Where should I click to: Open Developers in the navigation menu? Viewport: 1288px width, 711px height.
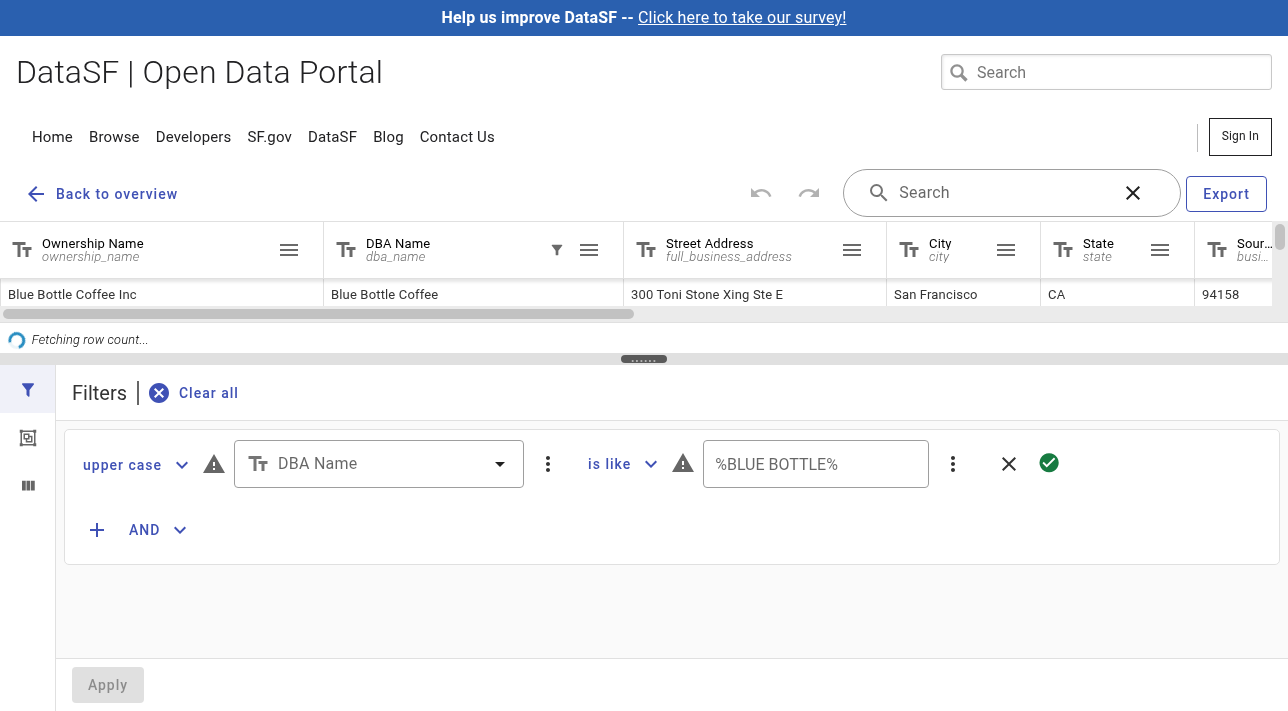click(193, 137)
